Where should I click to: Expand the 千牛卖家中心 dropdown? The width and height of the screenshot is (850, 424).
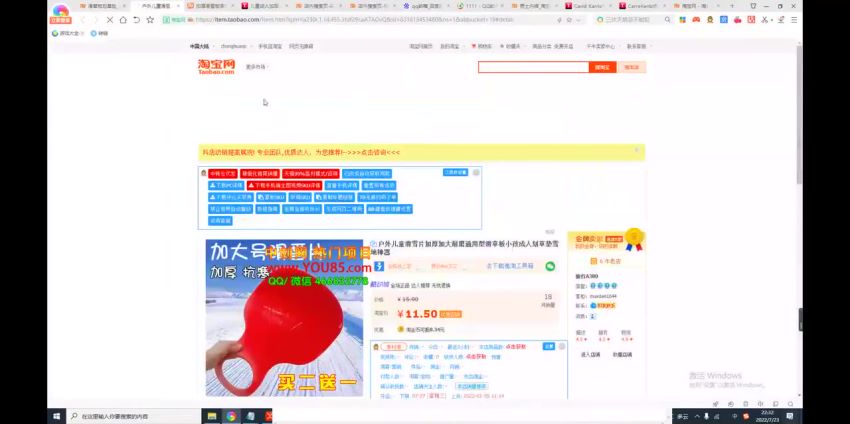click(x=602, y=47)
